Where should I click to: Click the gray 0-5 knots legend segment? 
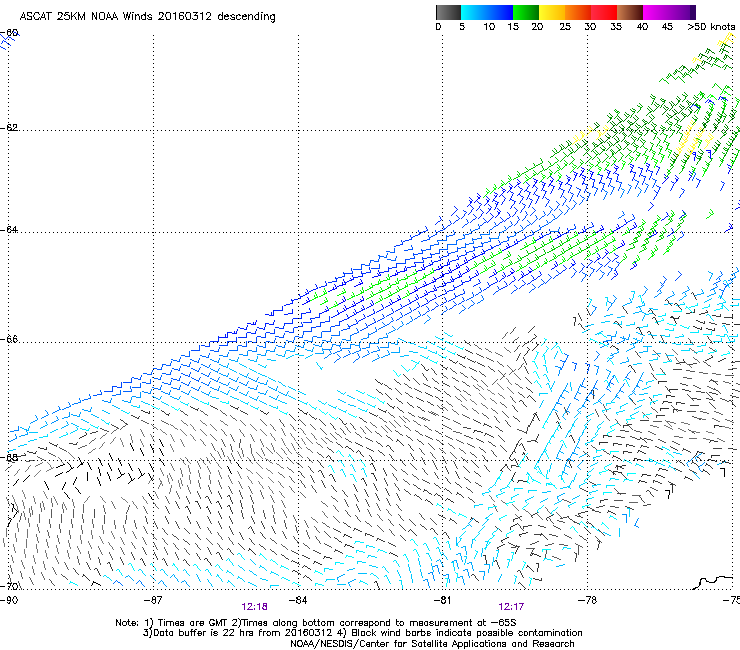click(448, 12)
